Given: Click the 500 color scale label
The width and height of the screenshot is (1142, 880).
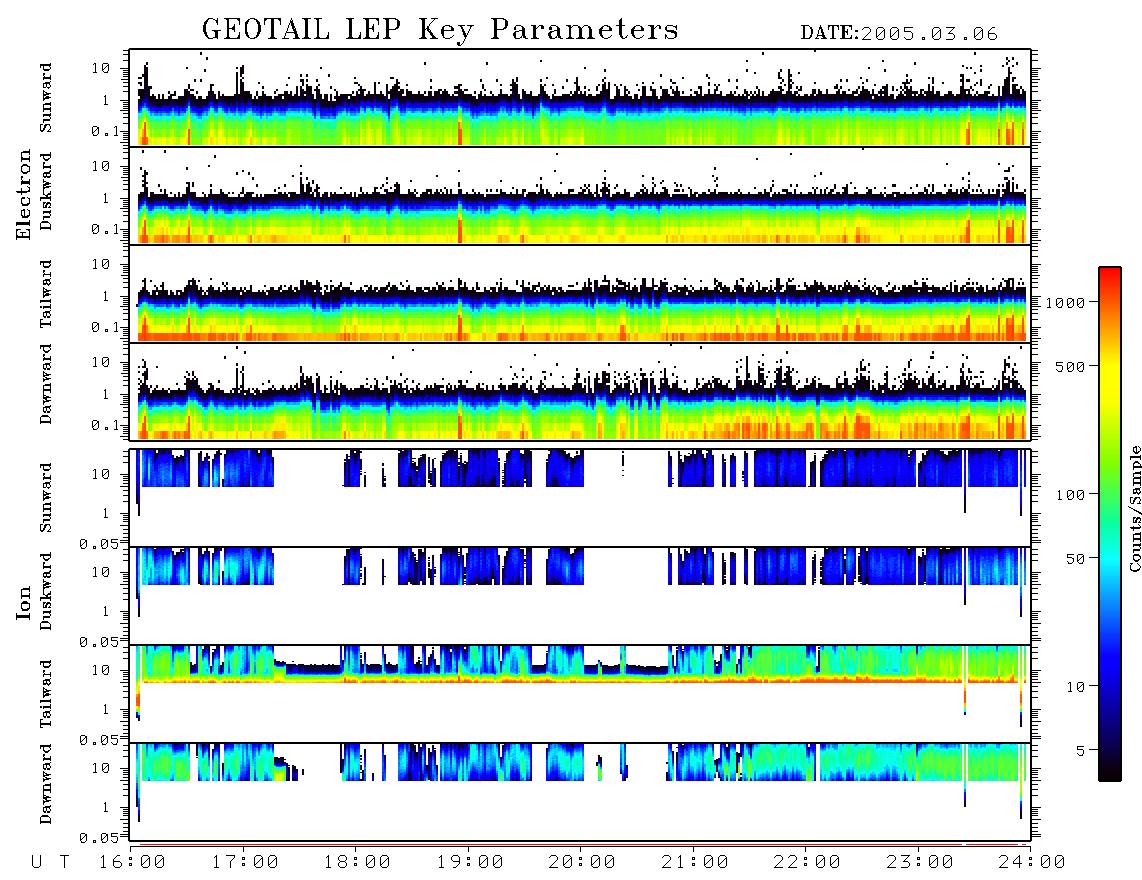Looking at the screenshot, I should 1071,366.
